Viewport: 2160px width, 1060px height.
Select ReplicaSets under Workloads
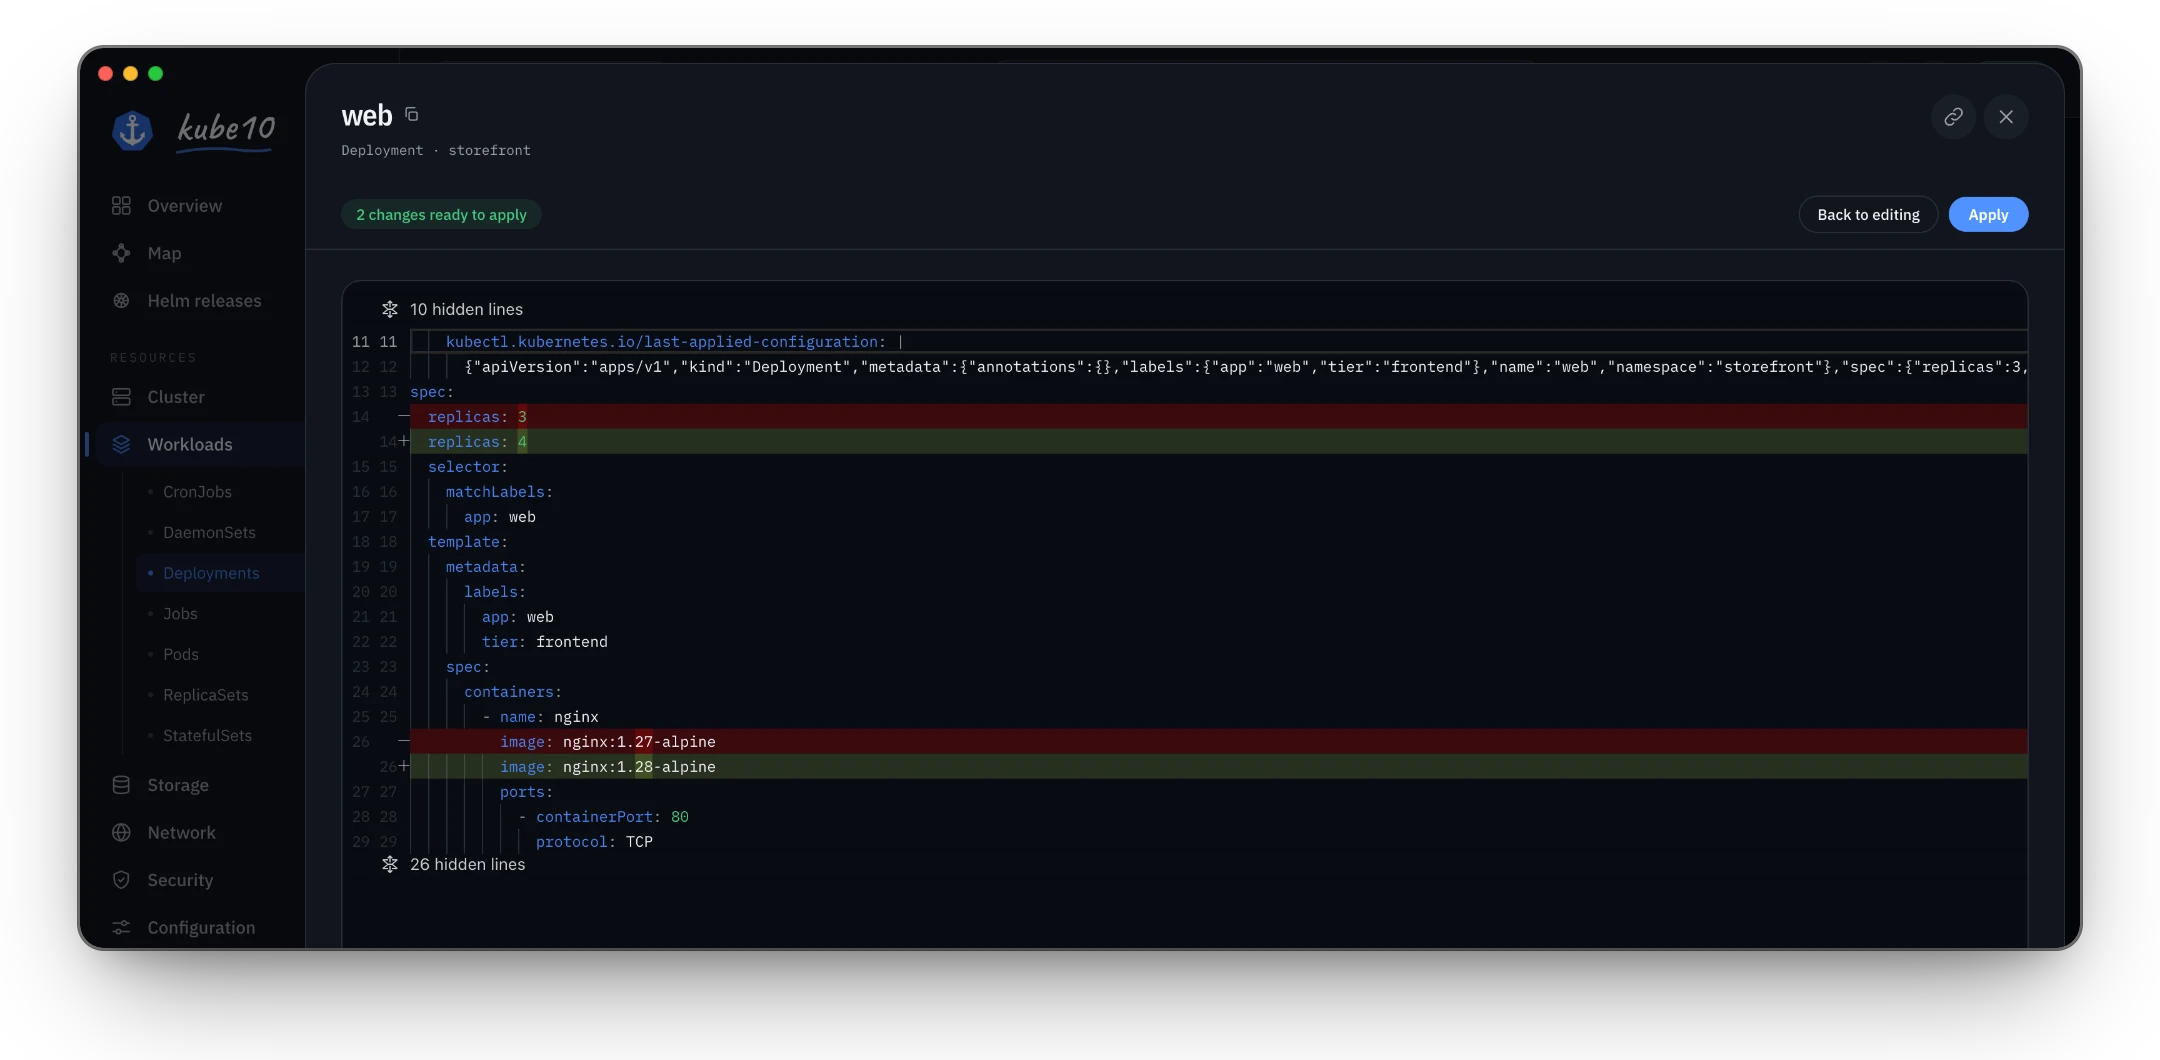pos(205,695)
